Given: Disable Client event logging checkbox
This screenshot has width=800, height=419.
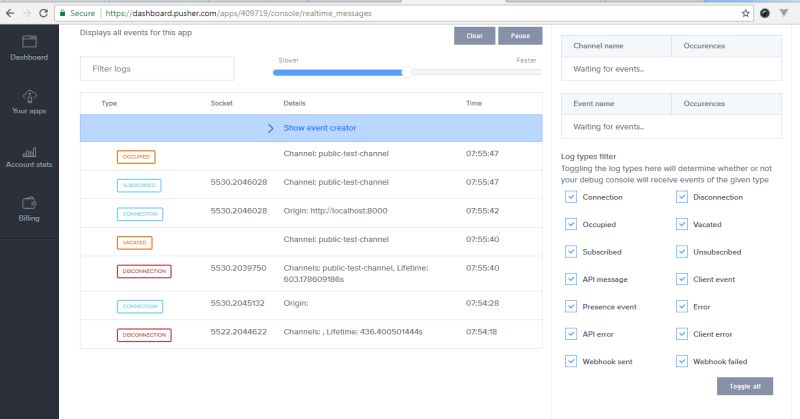Looking at the screenshot, I should click(x=682, y=279).
